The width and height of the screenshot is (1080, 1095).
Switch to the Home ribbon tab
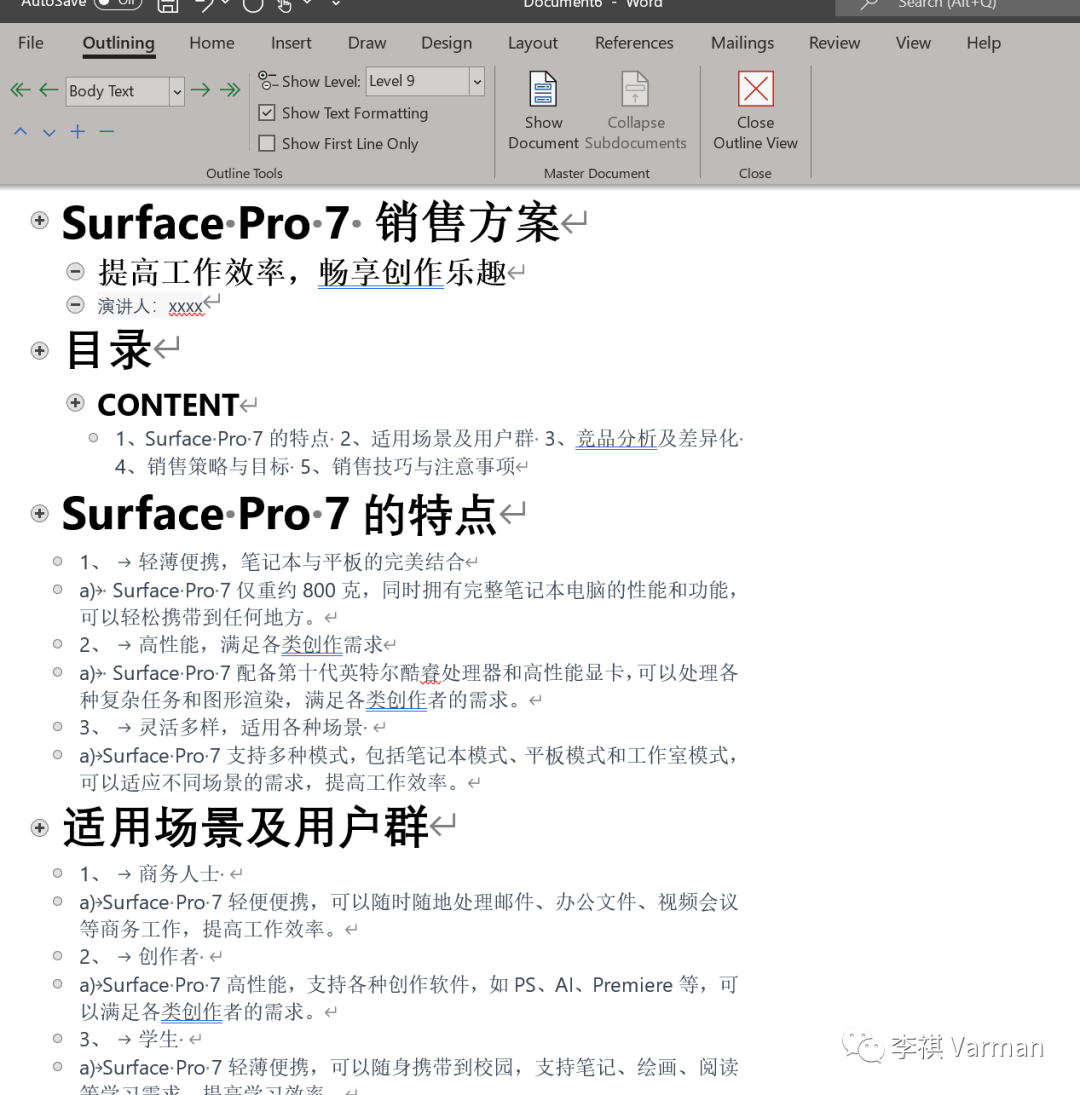pos(211,43)
